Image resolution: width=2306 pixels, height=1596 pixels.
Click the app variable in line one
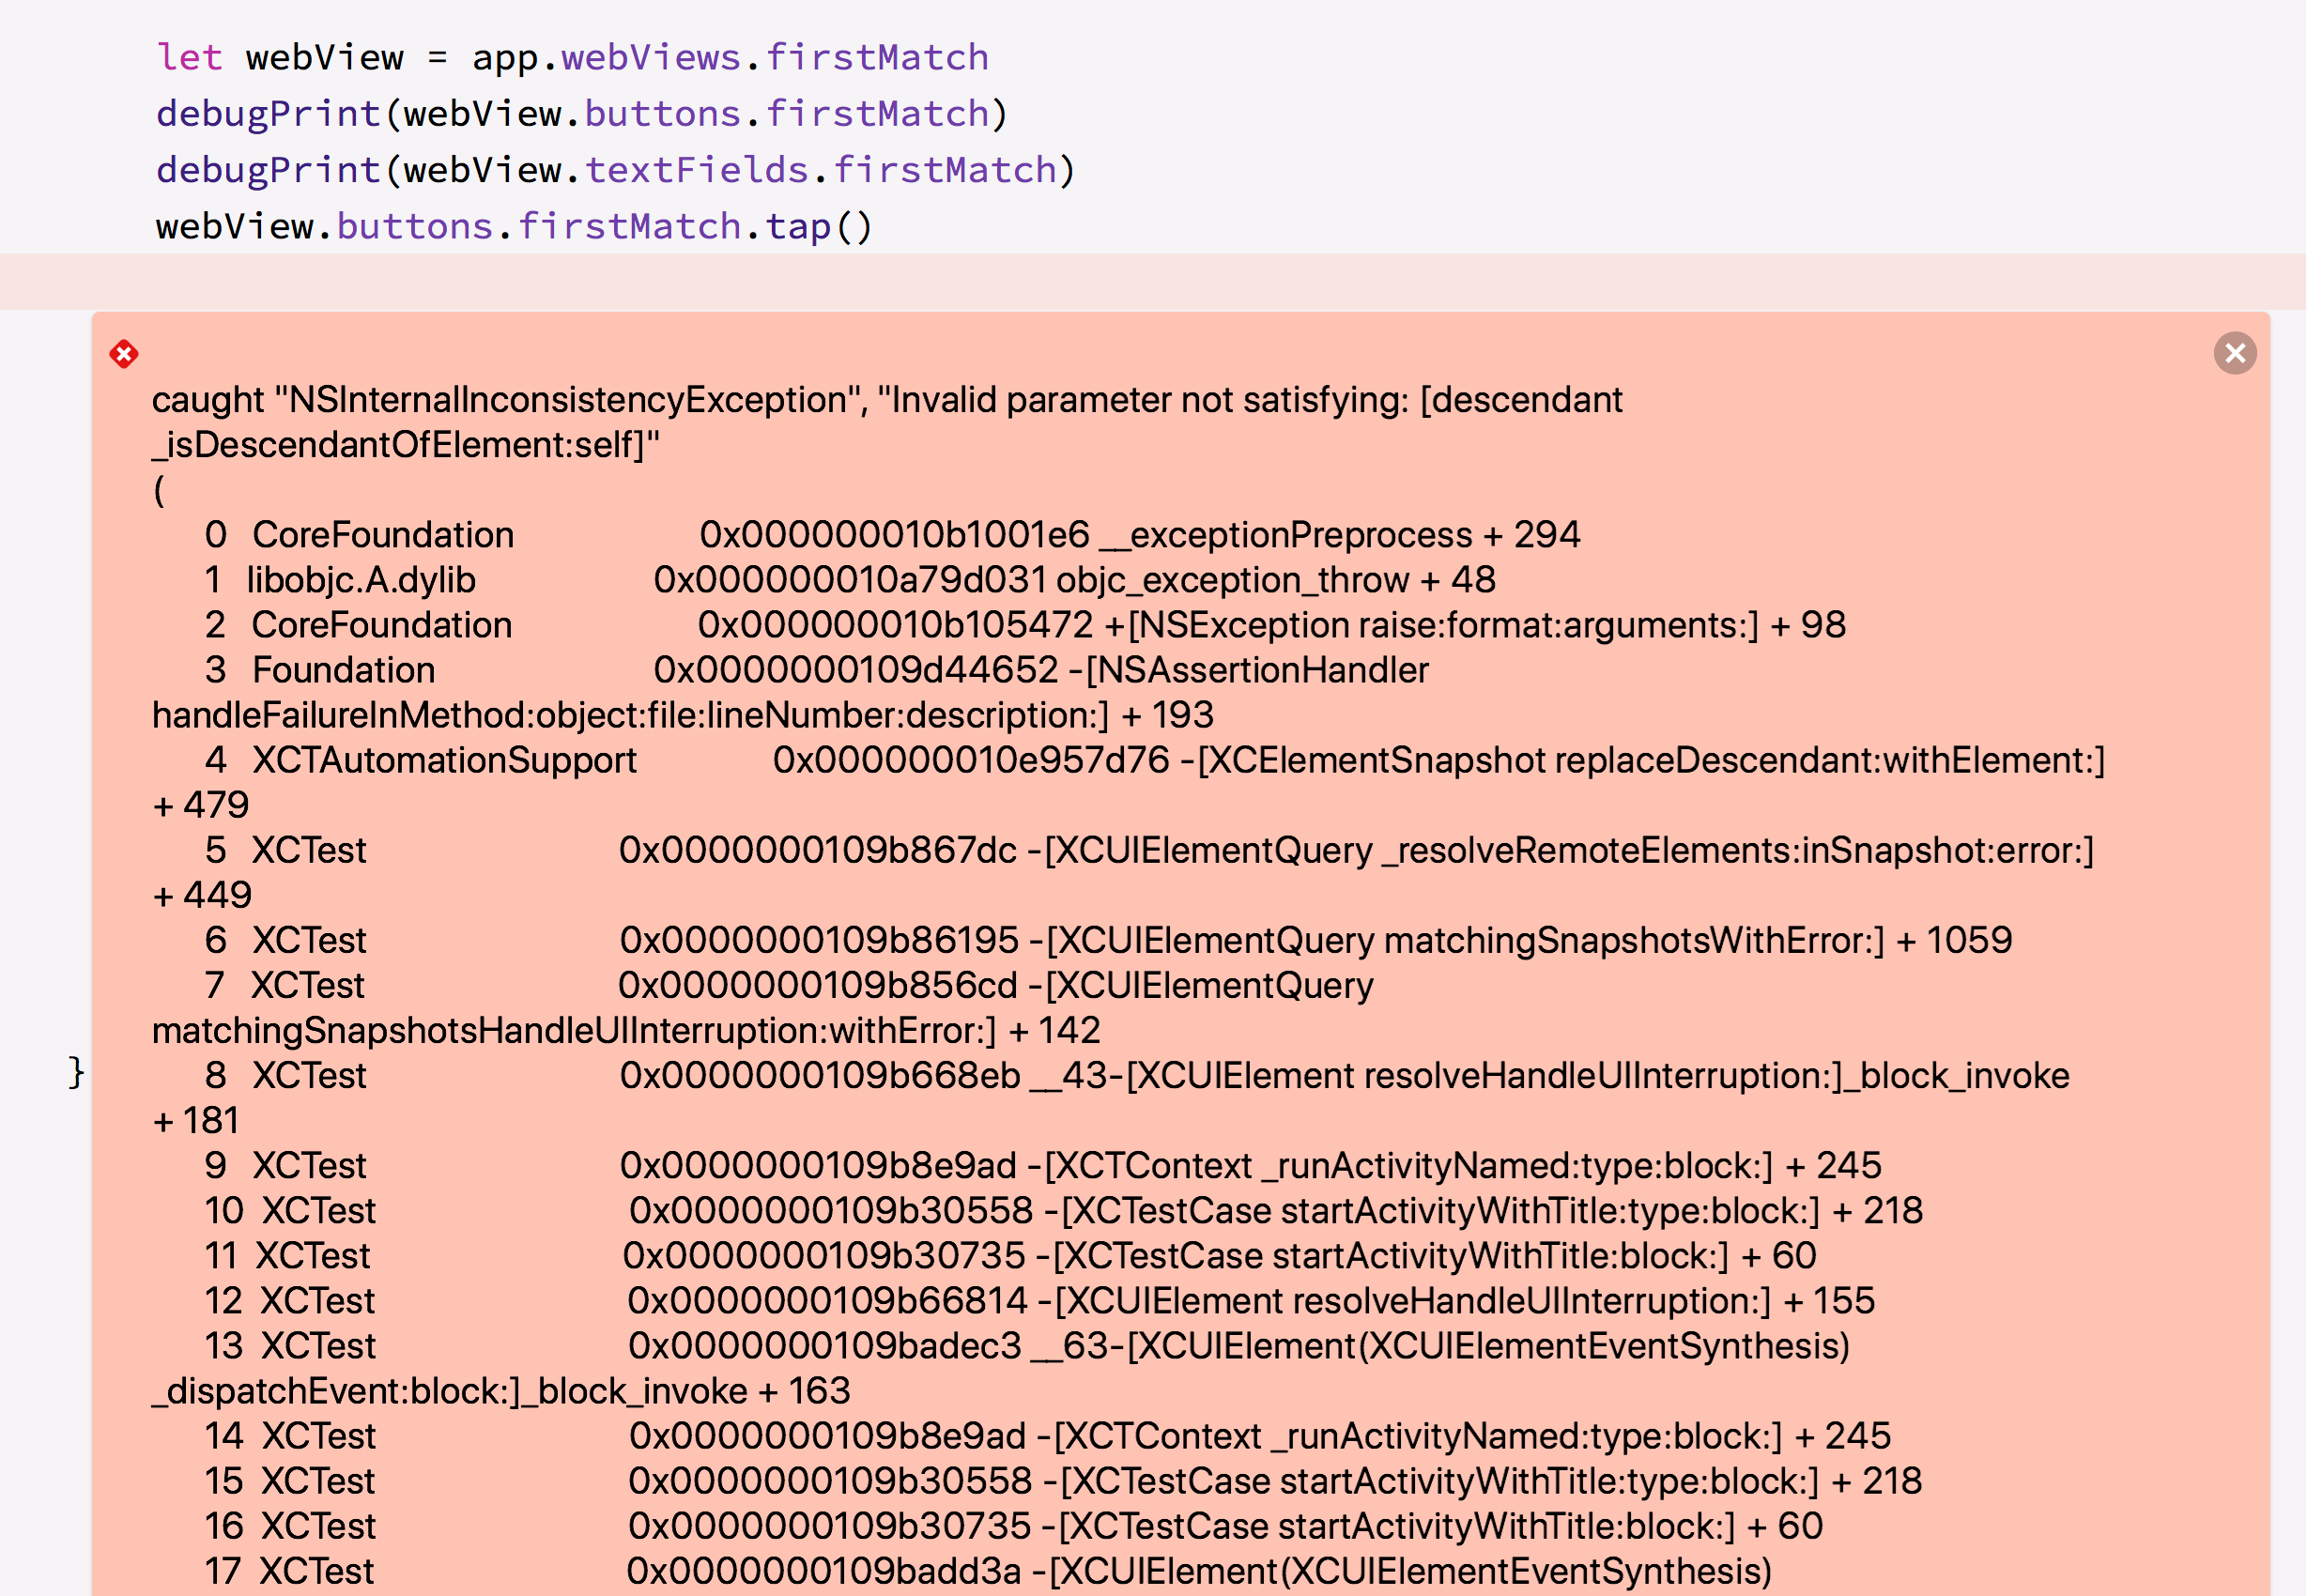coord(509,57)
